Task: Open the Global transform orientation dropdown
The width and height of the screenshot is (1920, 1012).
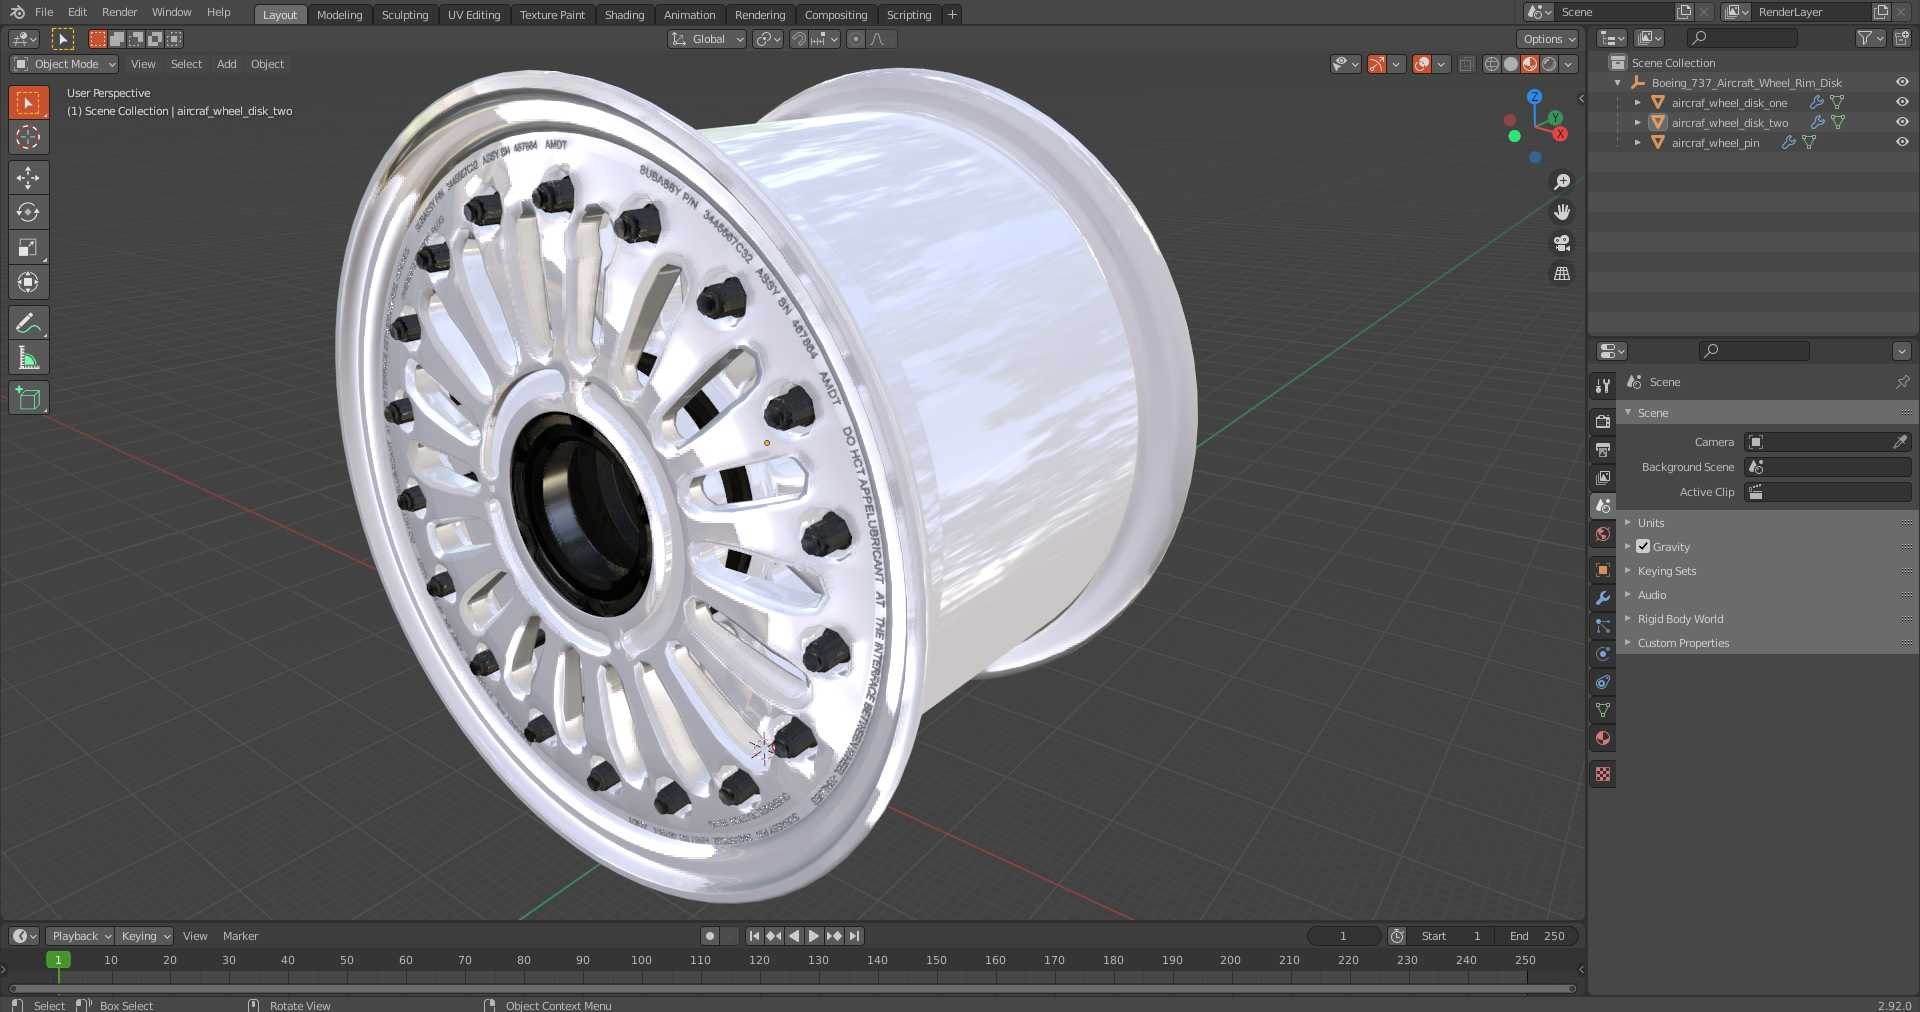Action: click(x=707, y=39)
